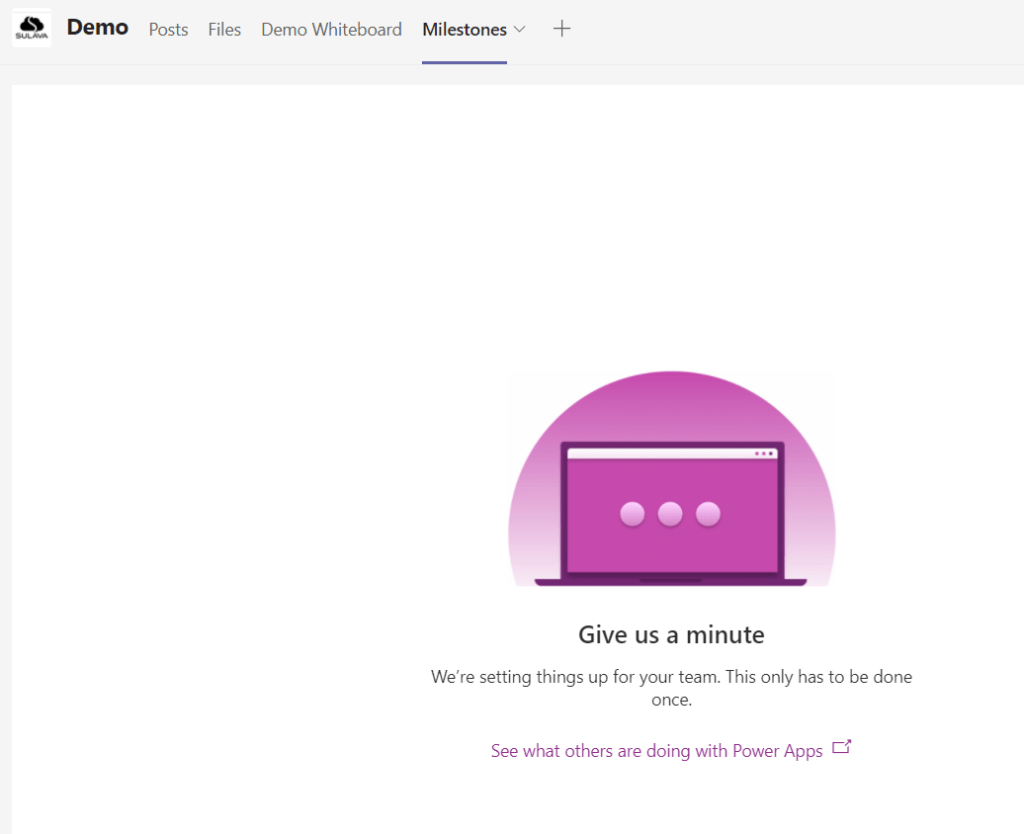The height and width of the screenshot is (834, 1024).
Task: Go to the Demo Whiteboard tab
Action: click(x=331, y=30)
